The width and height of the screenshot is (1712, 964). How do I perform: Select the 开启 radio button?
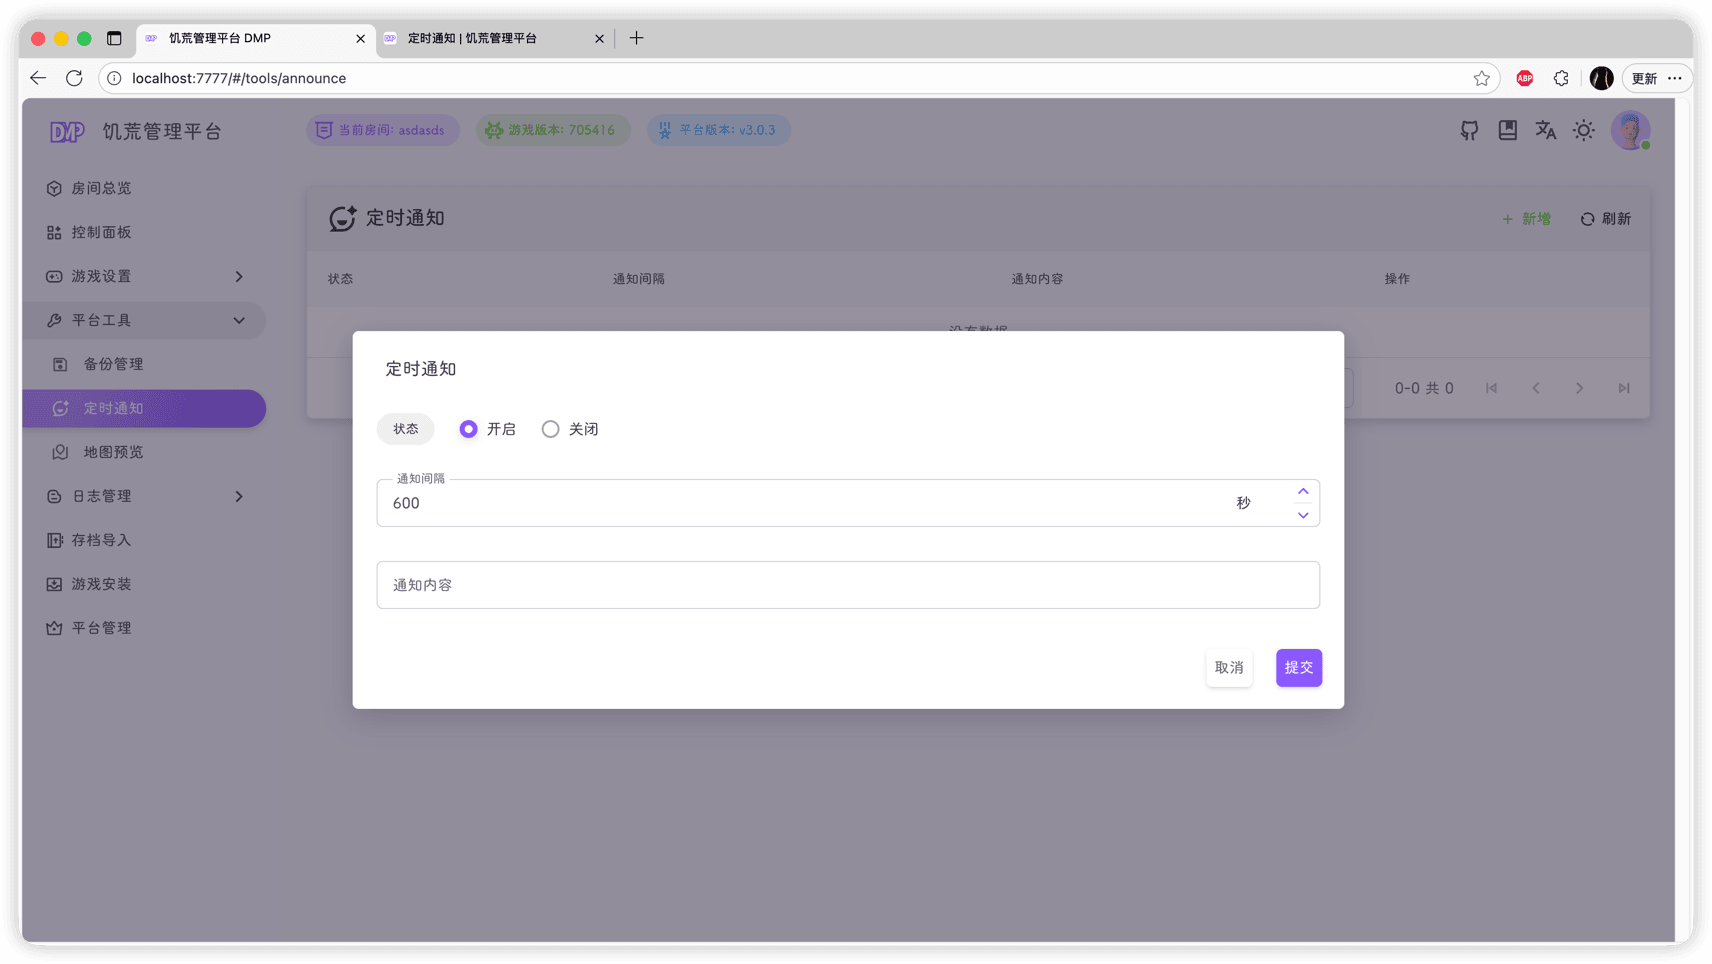click(x=468, y=428)
